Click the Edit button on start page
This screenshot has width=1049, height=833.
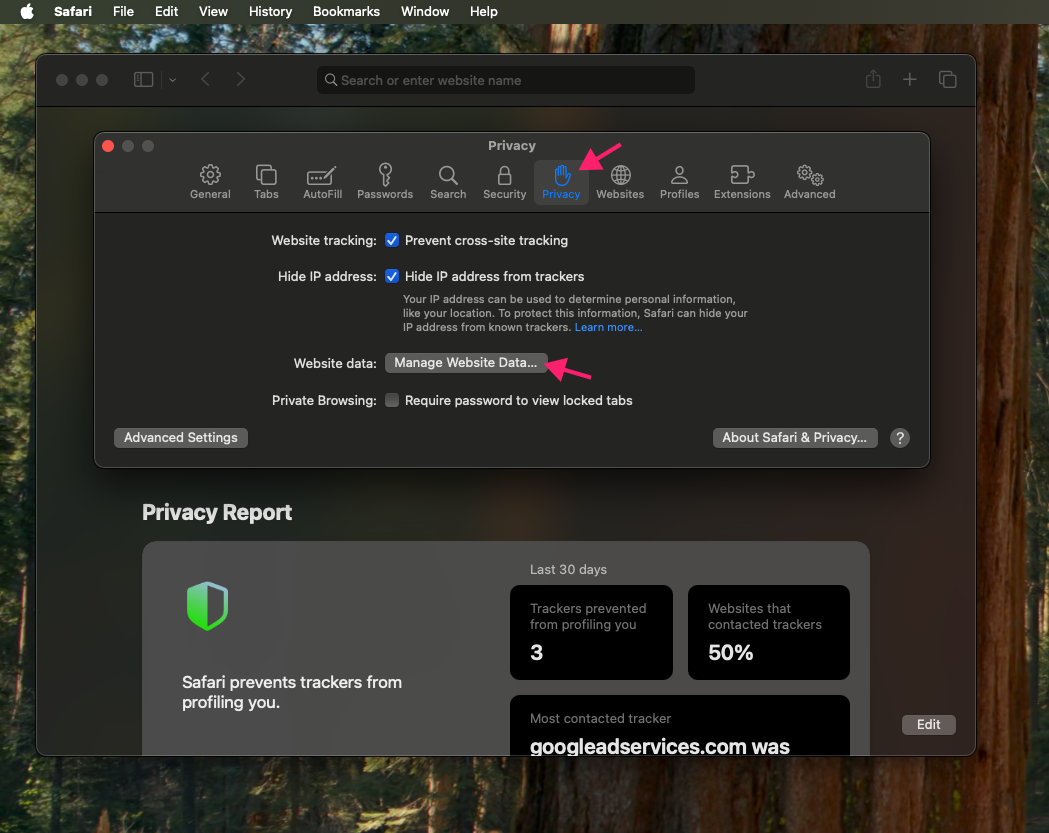pos(928,725)
